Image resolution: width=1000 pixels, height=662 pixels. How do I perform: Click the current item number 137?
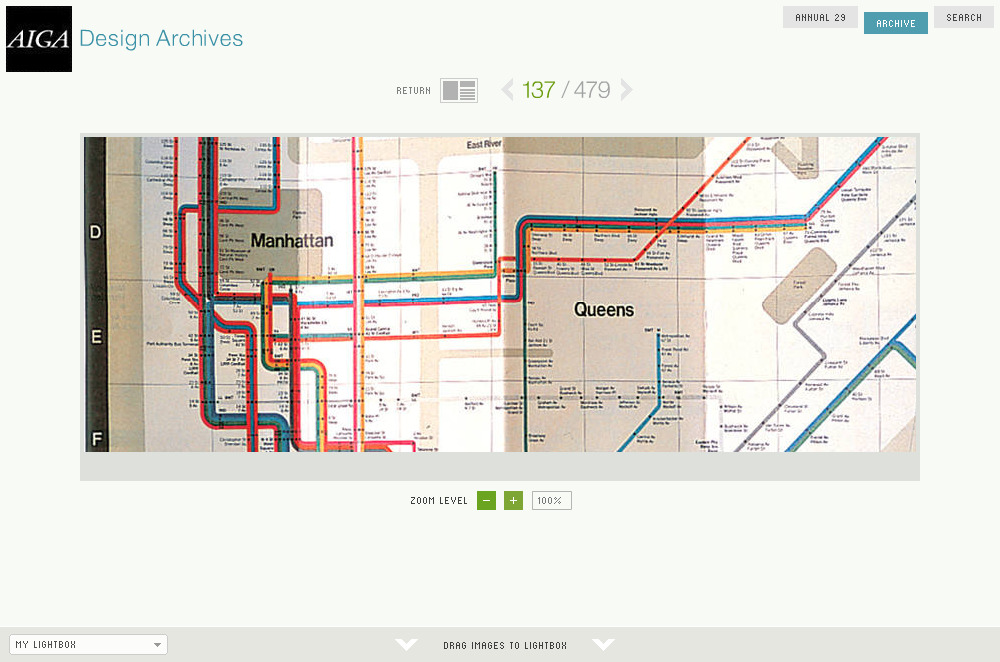pos(539,90)
